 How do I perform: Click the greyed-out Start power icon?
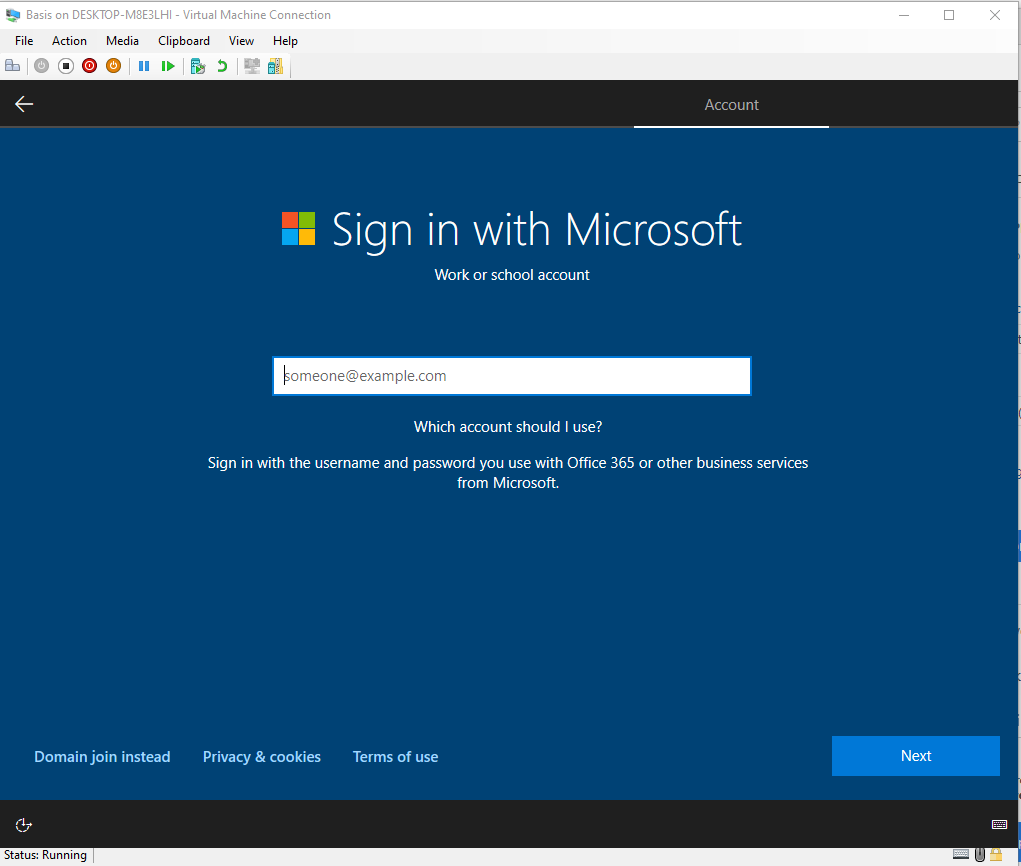[42, 66]
